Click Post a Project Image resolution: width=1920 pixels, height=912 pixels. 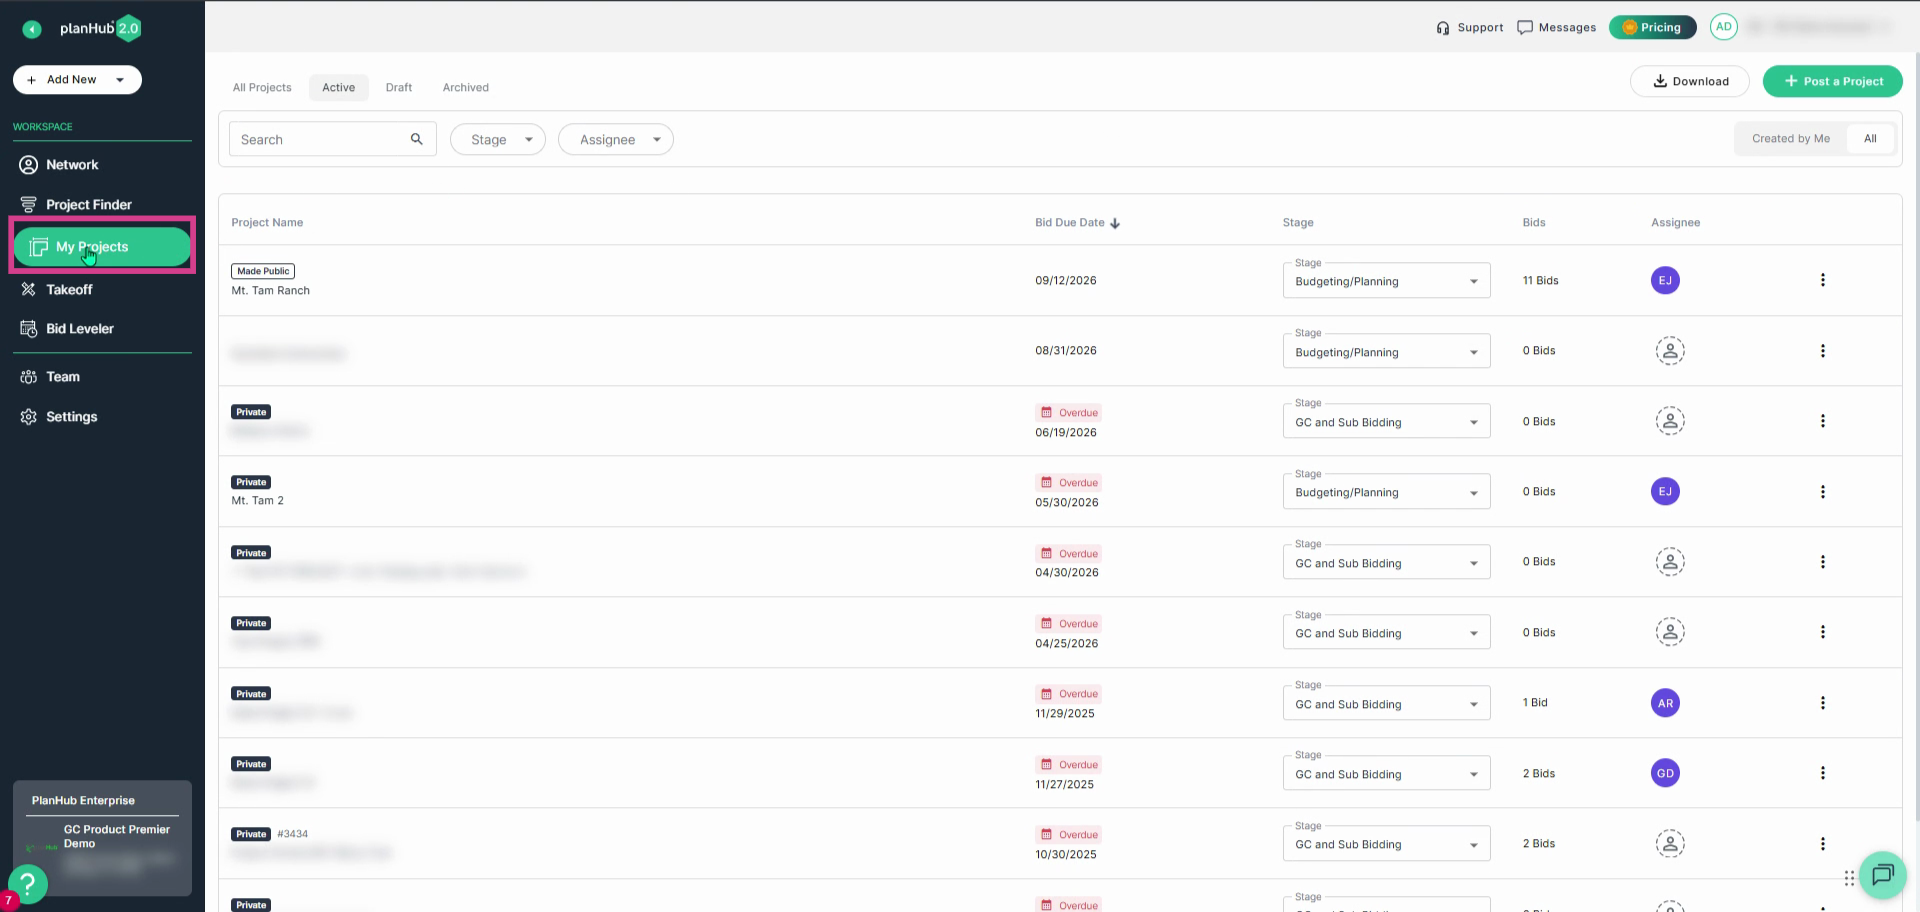coord(1833,82)
